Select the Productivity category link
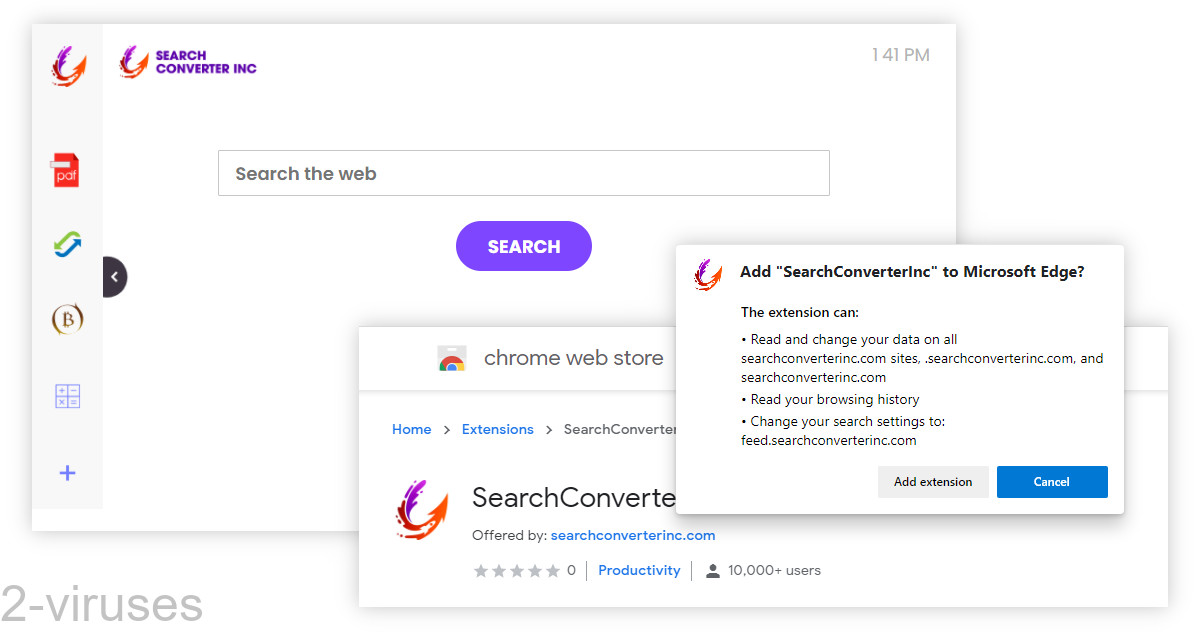 [x=639, y=570]
